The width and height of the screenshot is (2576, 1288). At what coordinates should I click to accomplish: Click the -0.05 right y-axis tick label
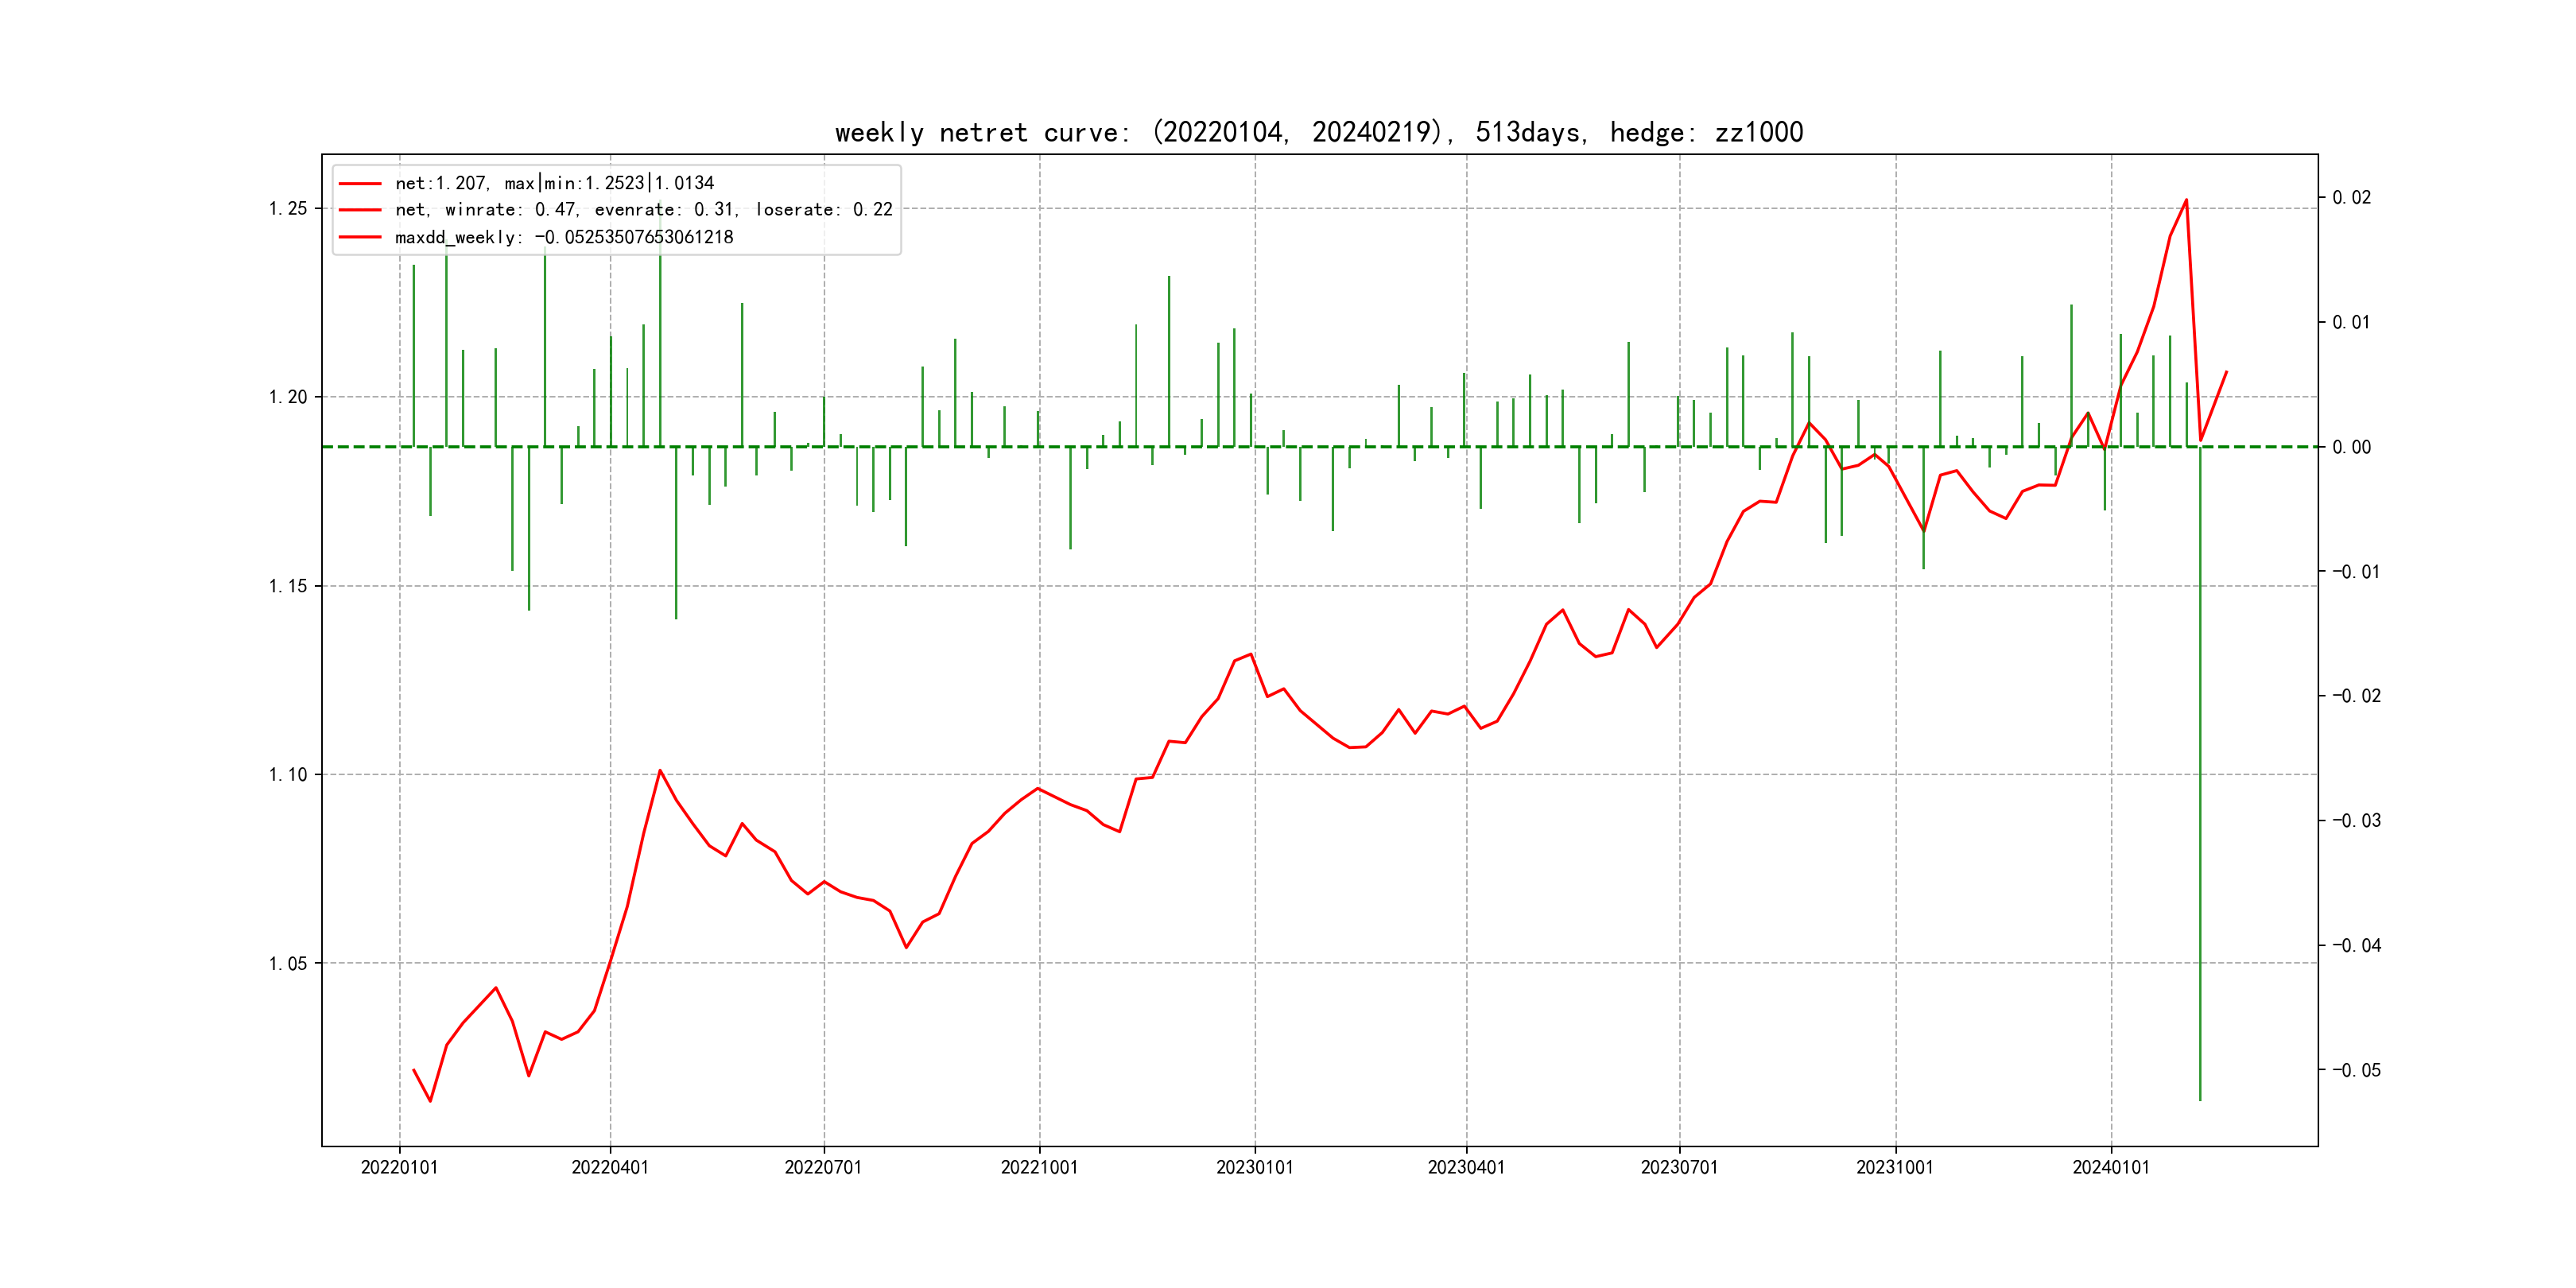coord(2356,1071)
